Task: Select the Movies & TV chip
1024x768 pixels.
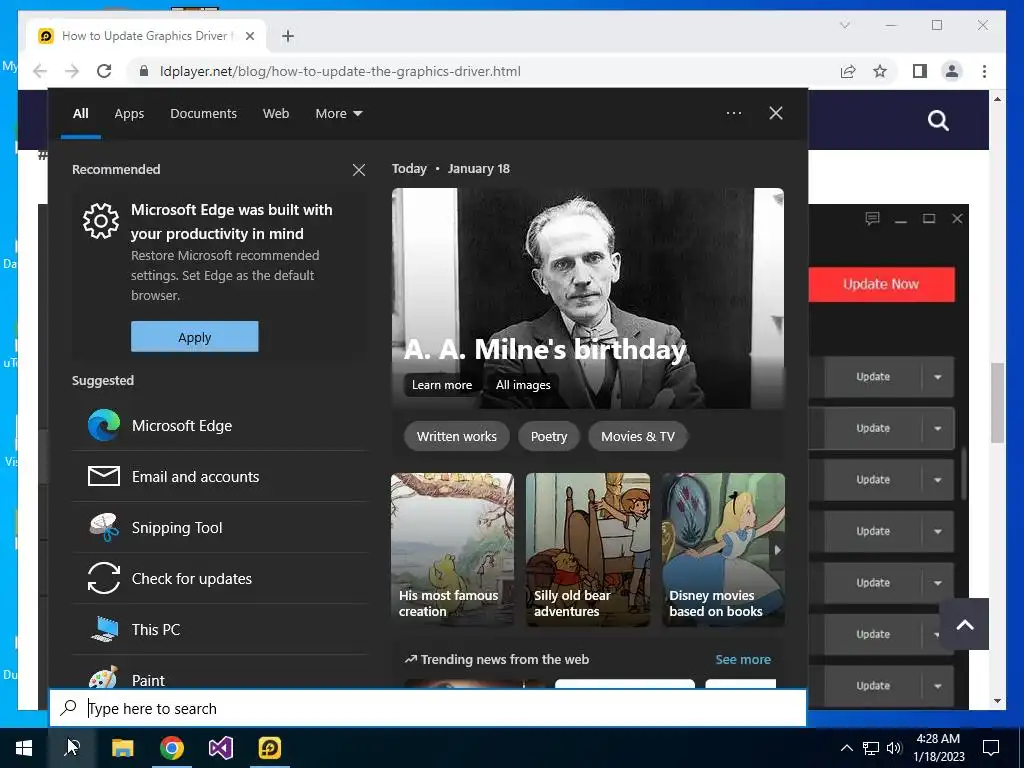Action: point(638,436)
